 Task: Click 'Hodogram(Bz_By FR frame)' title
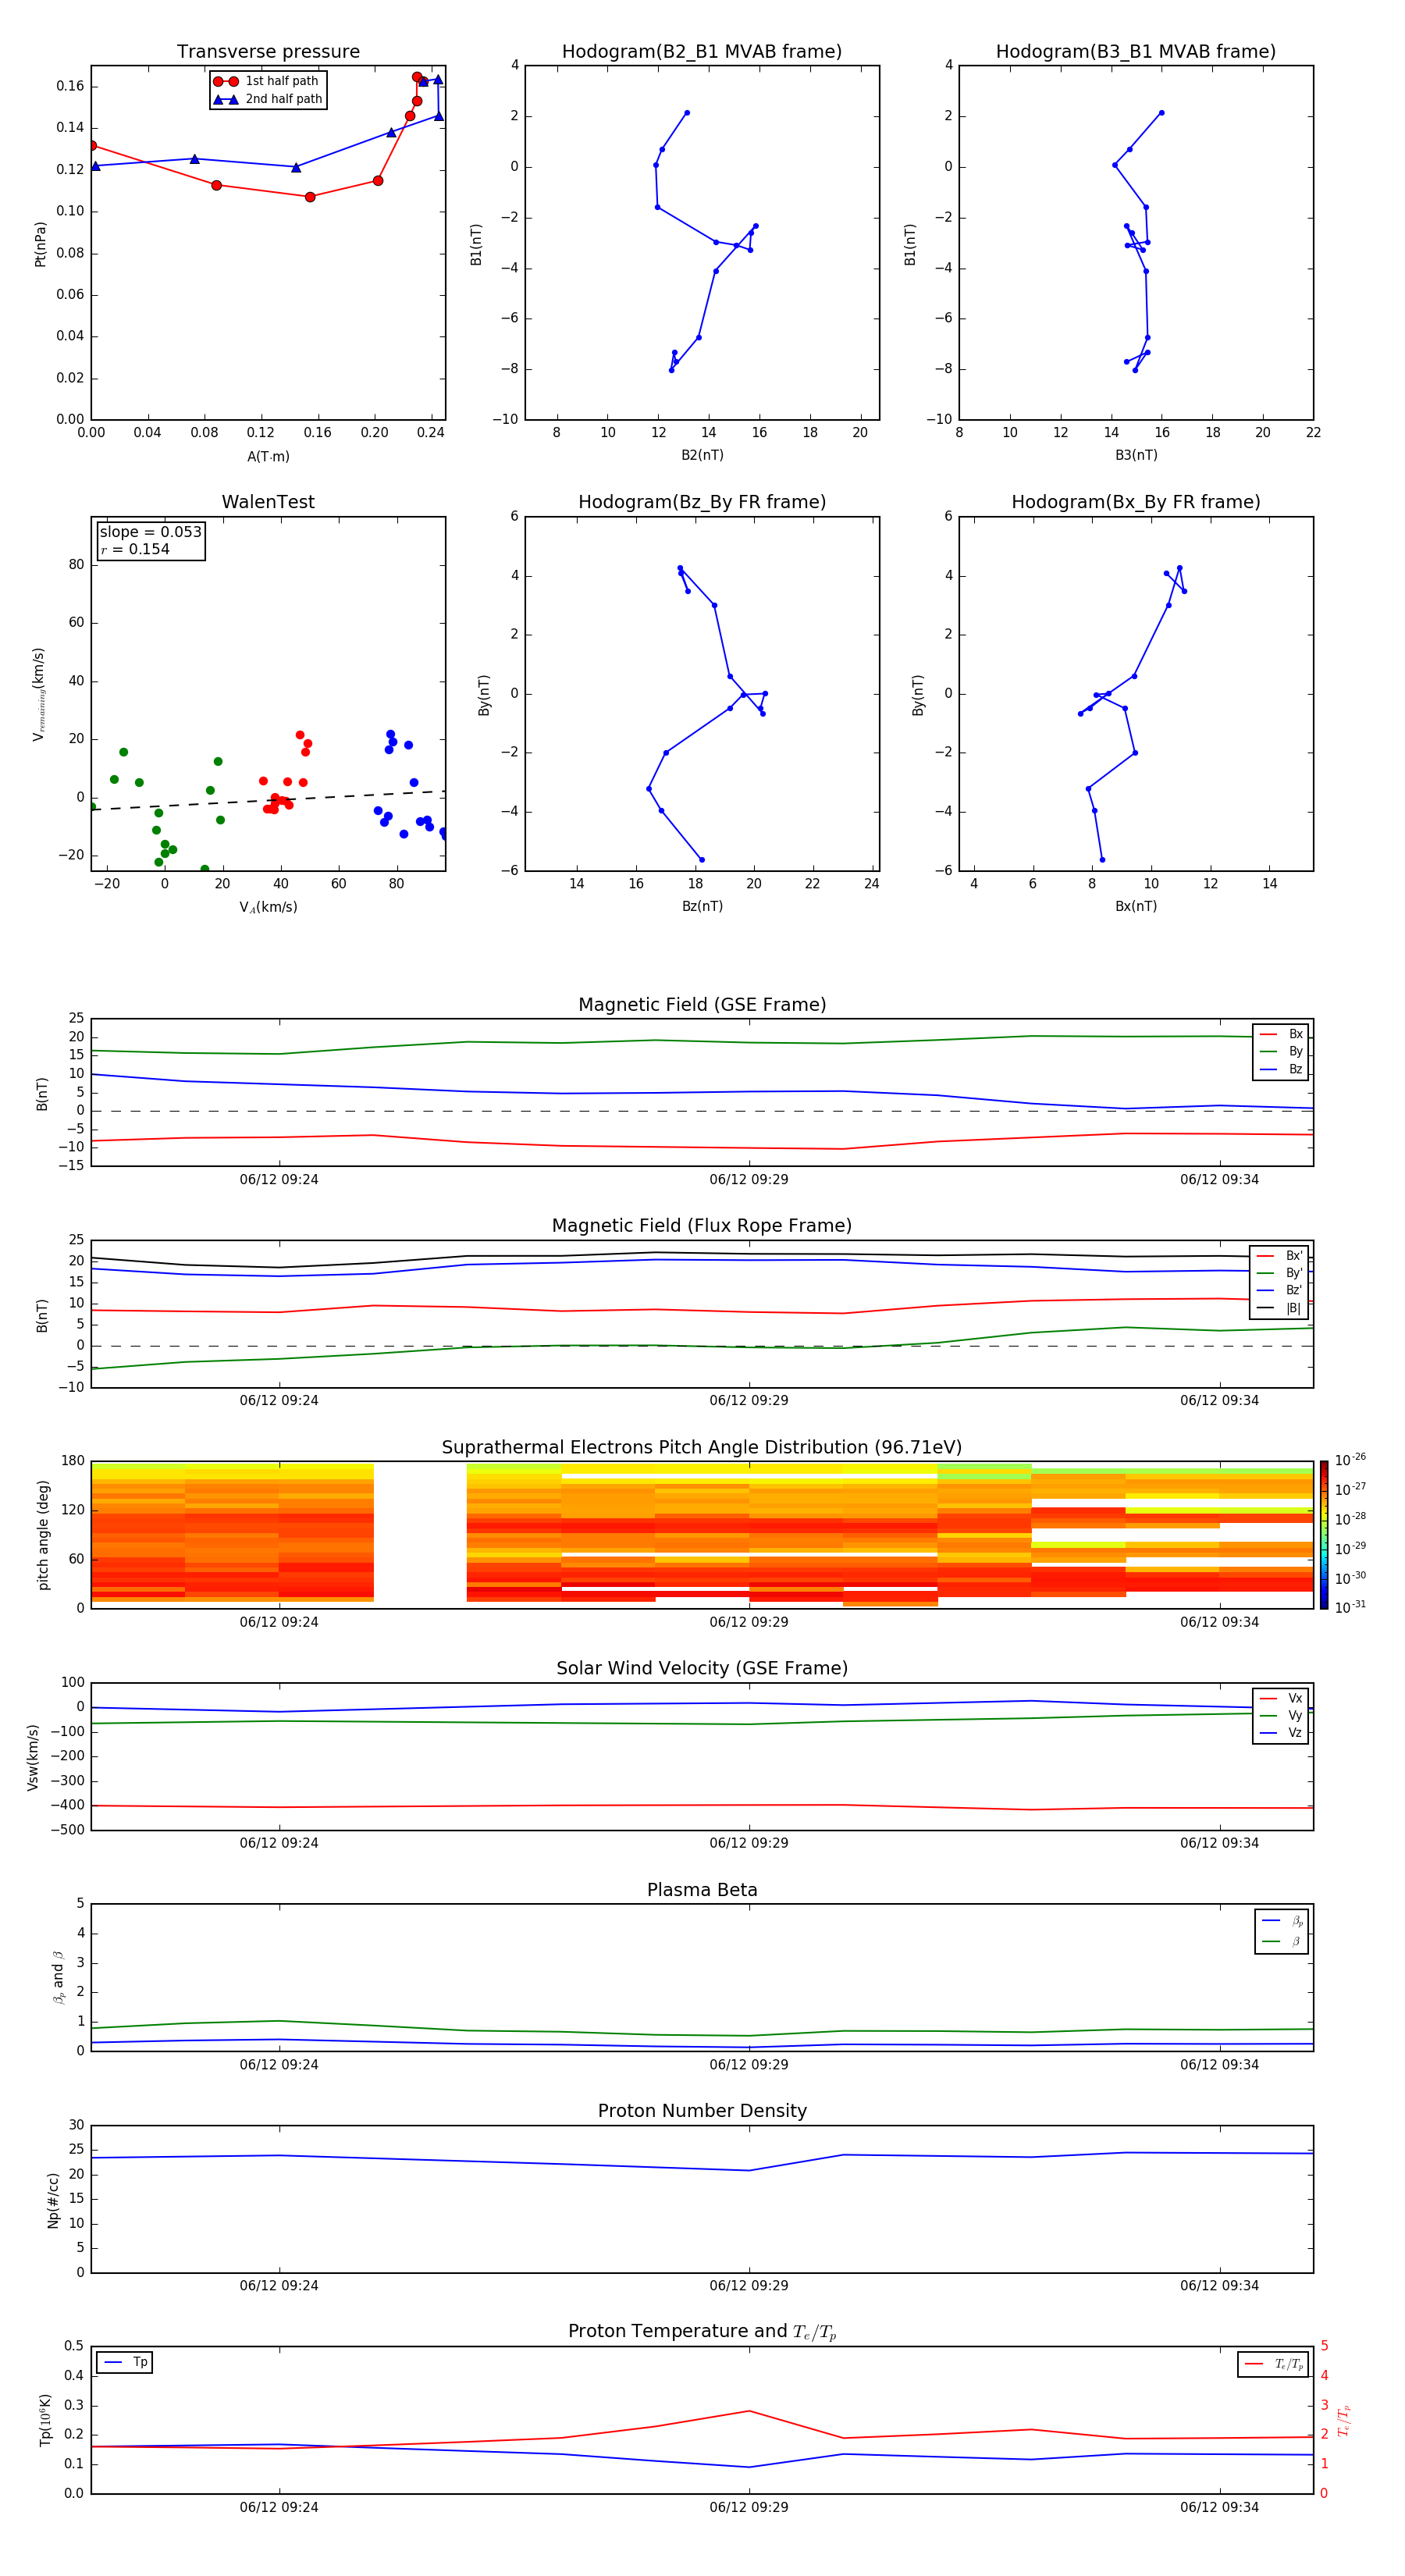(x=702, y=502)
